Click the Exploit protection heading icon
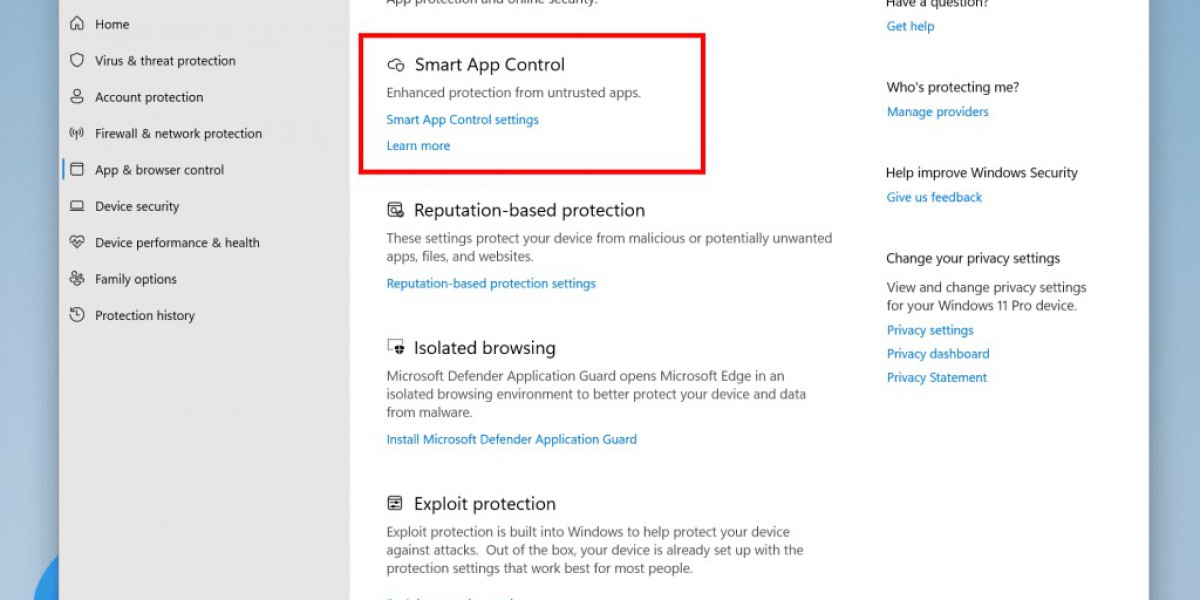This screenshot has width=1200, height=600. (395, 503)
